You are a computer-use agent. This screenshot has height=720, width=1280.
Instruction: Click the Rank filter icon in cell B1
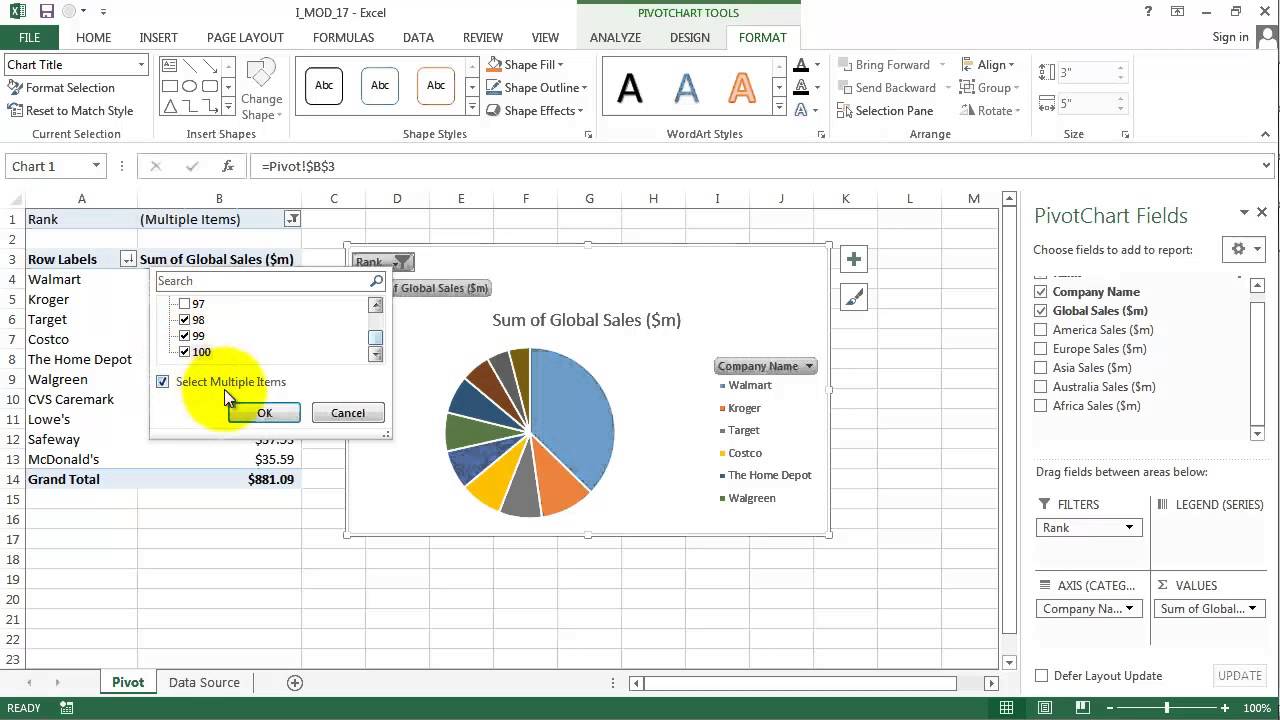pos(292,219)
